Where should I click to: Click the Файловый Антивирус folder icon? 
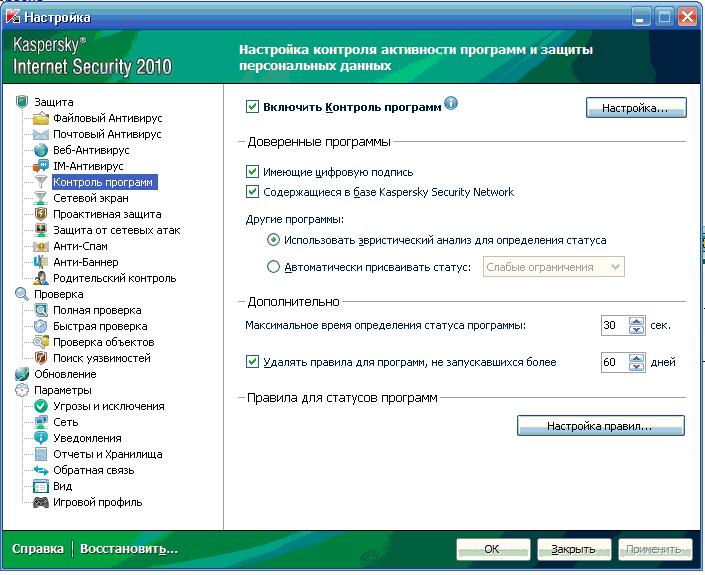tap(40, 118)
